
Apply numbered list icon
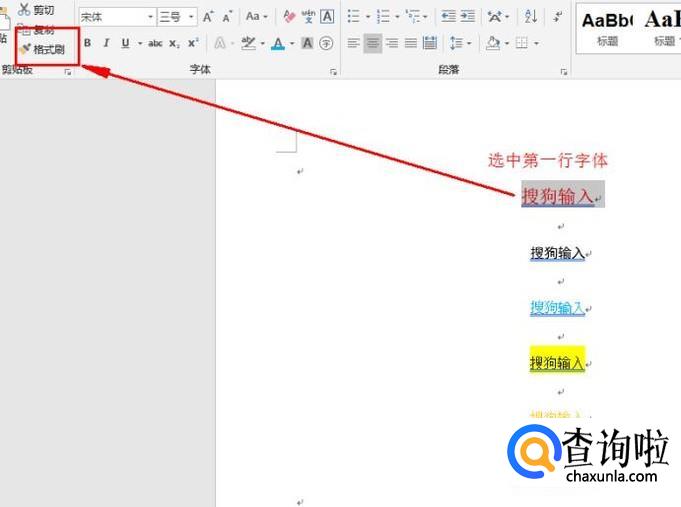tap(383, 17)
